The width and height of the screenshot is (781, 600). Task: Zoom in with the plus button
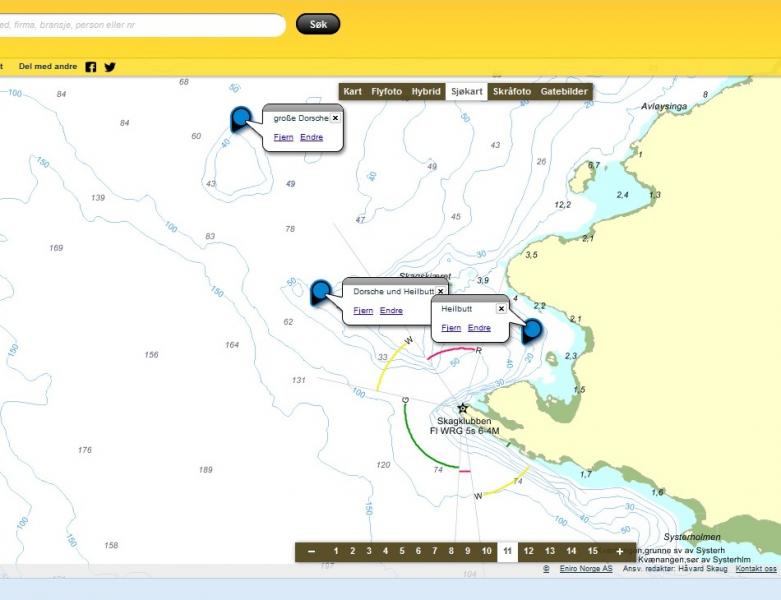coord(620,551)
